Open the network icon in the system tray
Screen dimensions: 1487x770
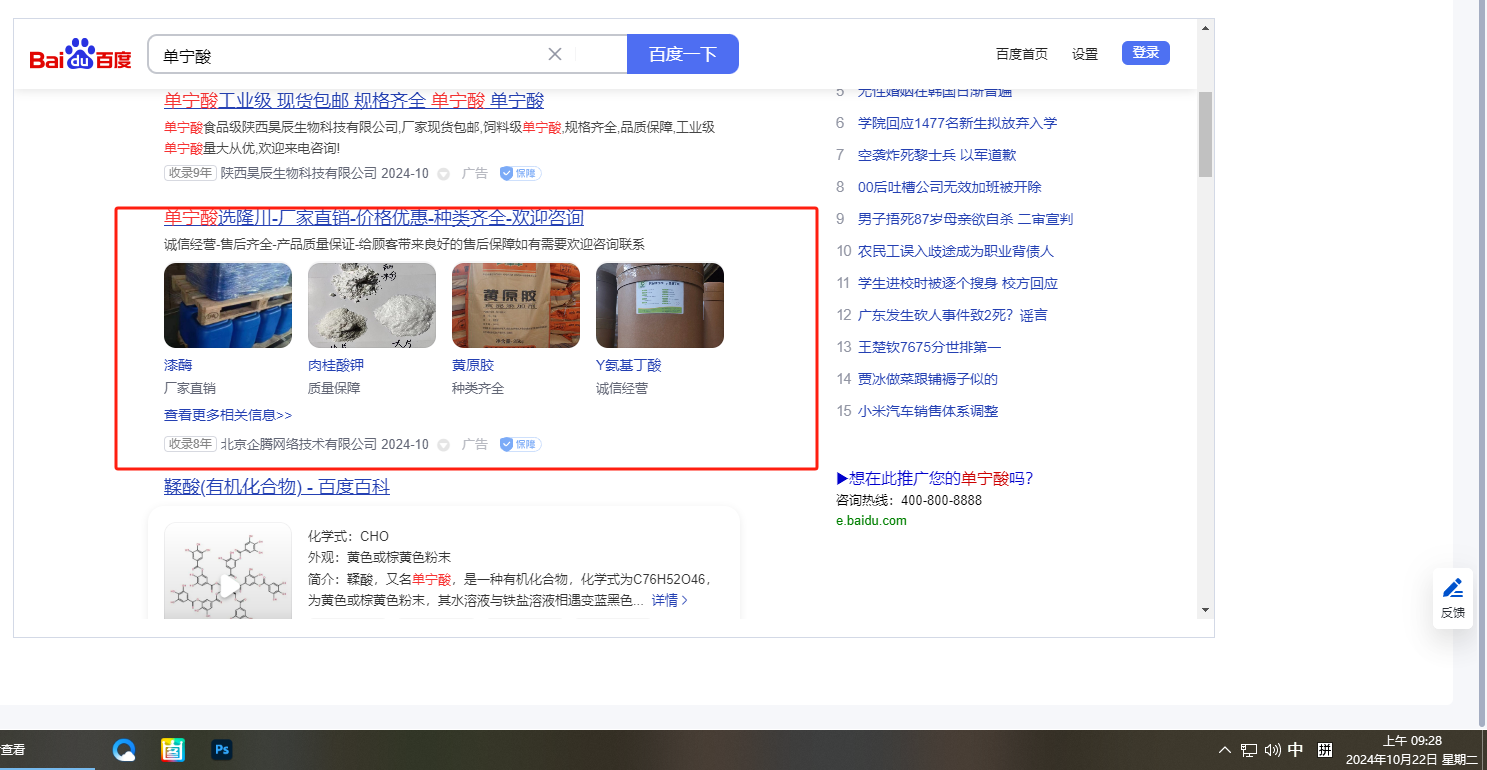[1249, 750]
